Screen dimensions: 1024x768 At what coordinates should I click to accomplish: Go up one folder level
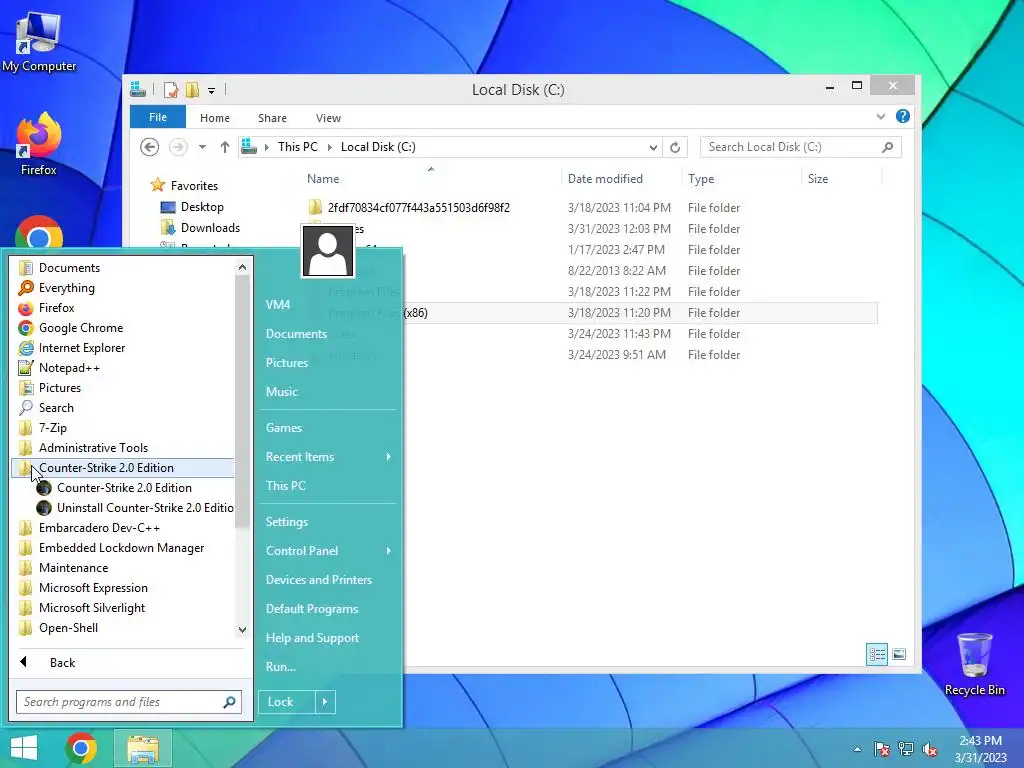pyautogui.click(x=225, y=147)
